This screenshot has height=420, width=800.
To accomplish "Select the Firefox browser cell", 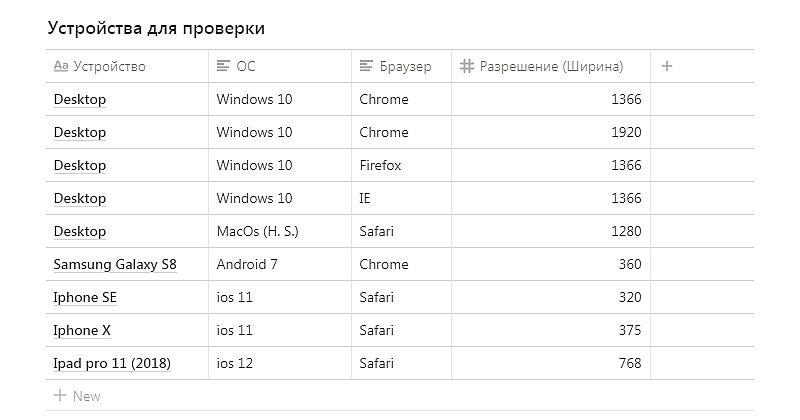I will pos(402,165).
